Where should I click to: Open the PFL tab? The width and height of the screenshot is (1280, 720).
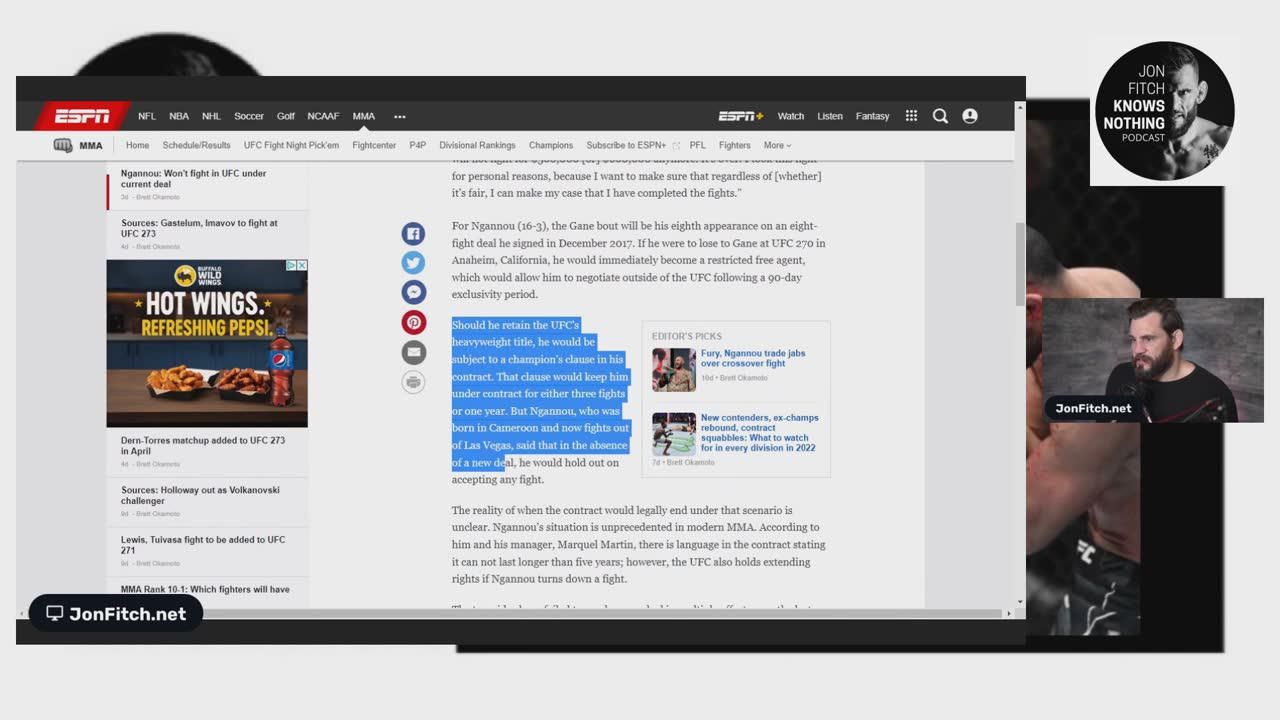point(697,145)
